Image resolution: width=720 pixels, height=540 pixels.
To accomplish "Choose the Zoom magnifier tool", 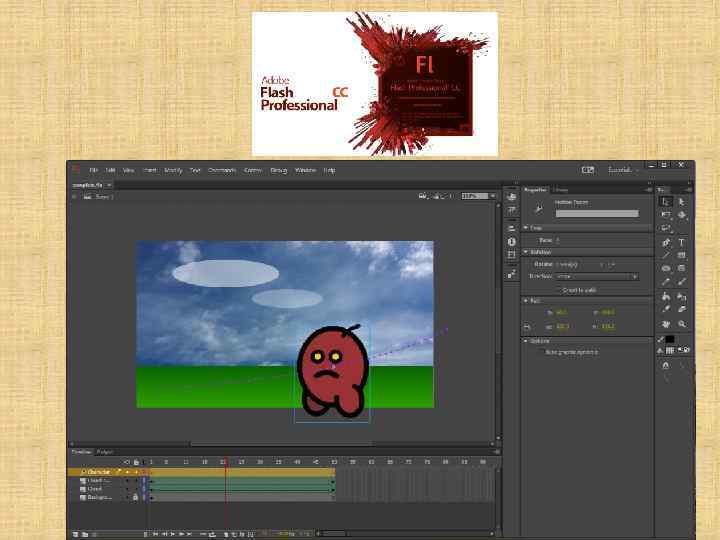I will point(682,324).
